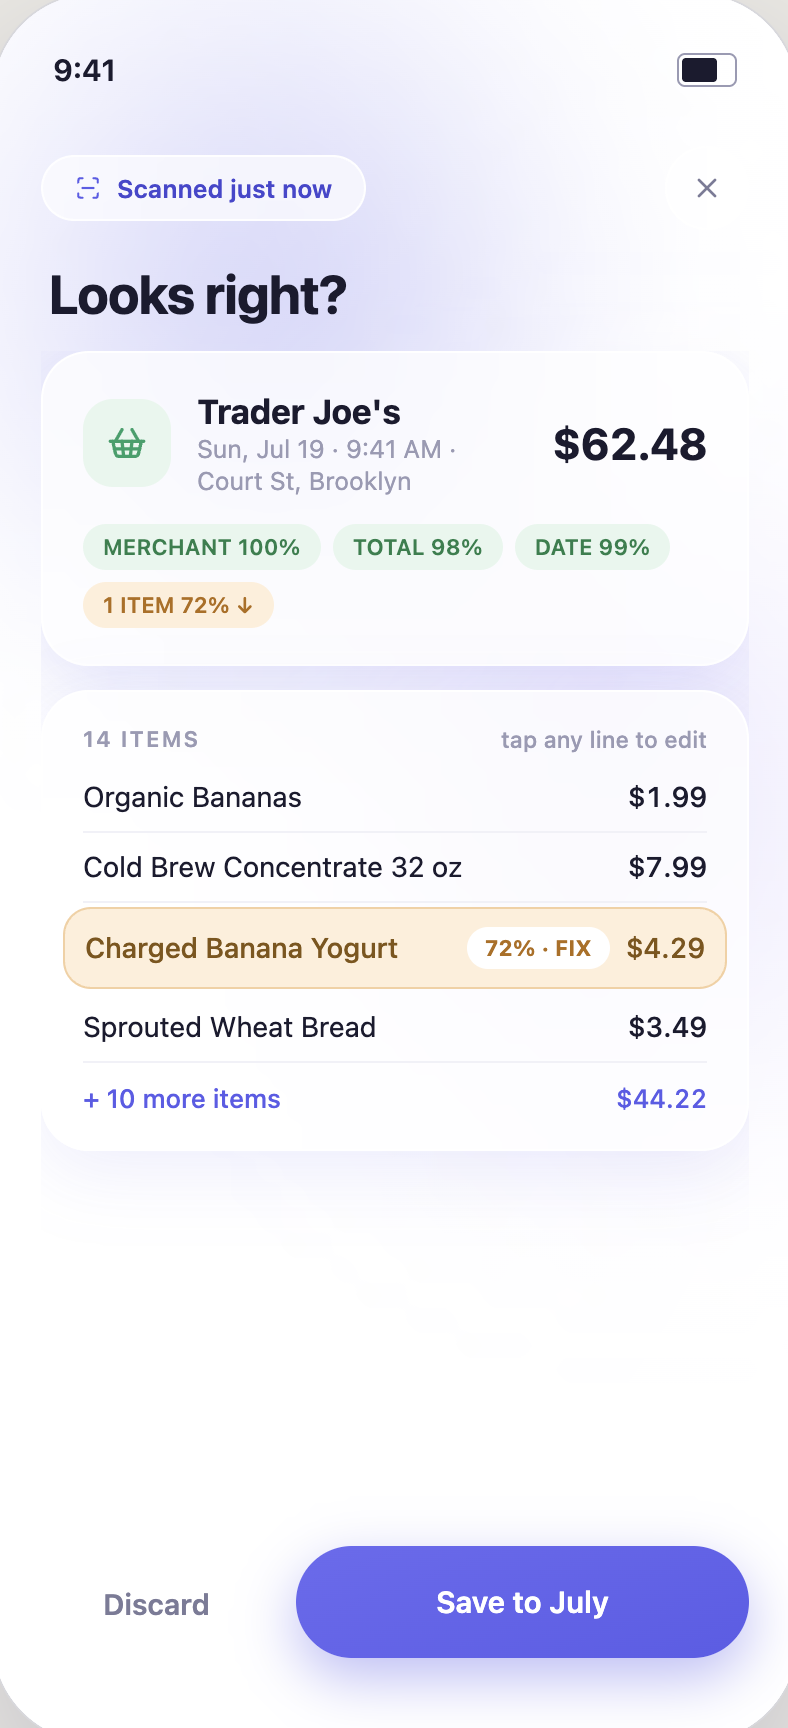Image resolution: width=788 pixels, height=1728 pixels.
Task: Tap the Scanned just now chip
Action: tap(204, 188)
